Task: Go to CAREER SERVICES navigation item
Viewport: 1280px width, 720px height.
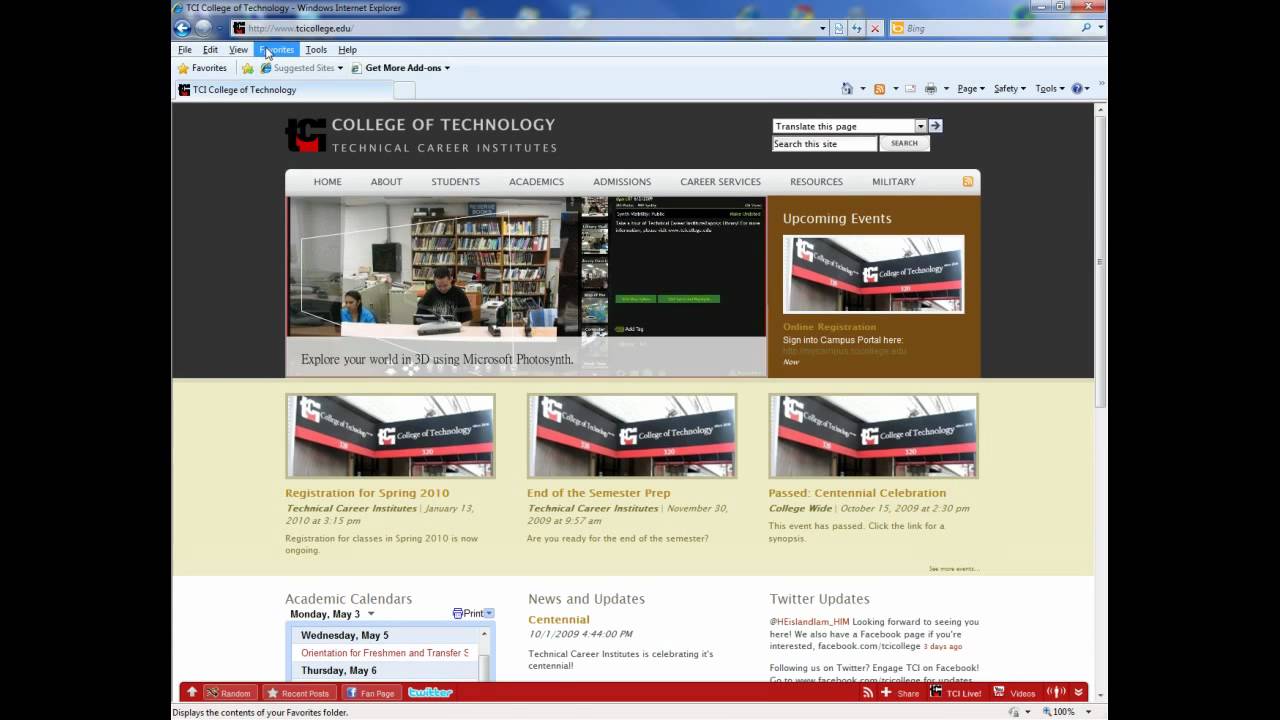Action: [x=720, y=182]
